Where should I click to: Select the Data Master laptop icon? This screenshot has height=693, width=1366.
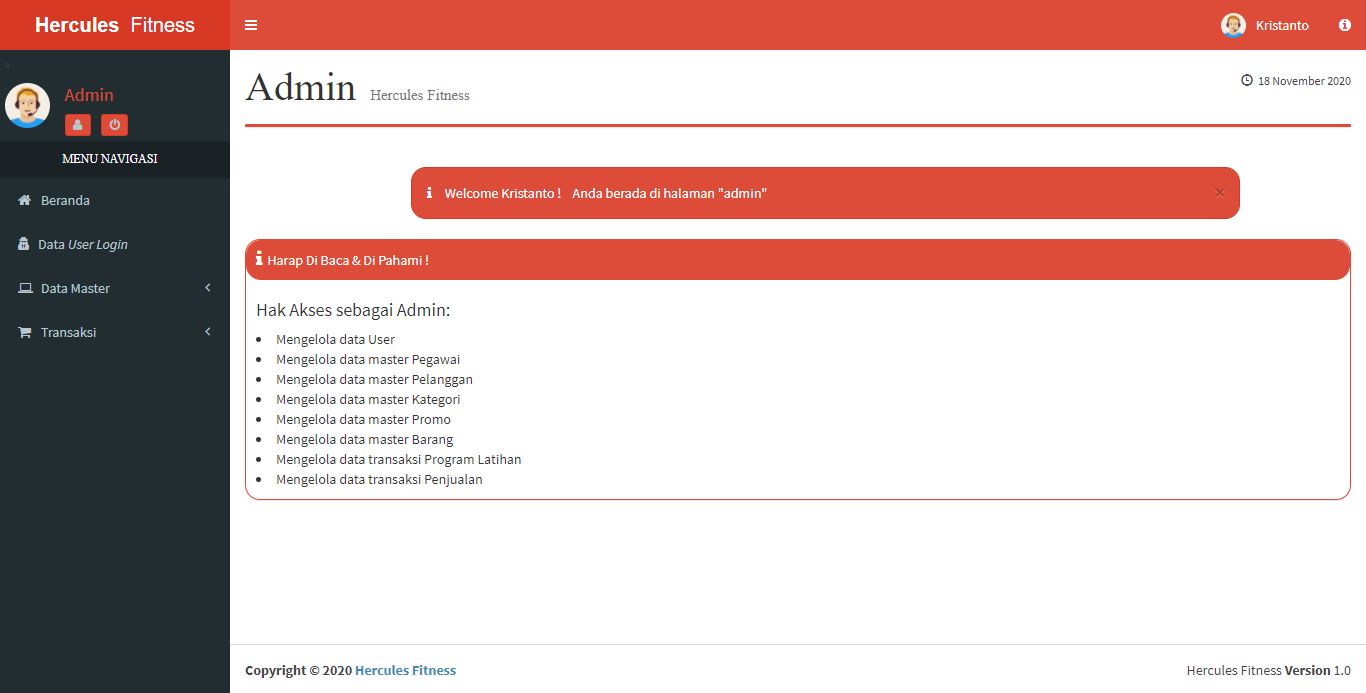click(x=25, y=288)
